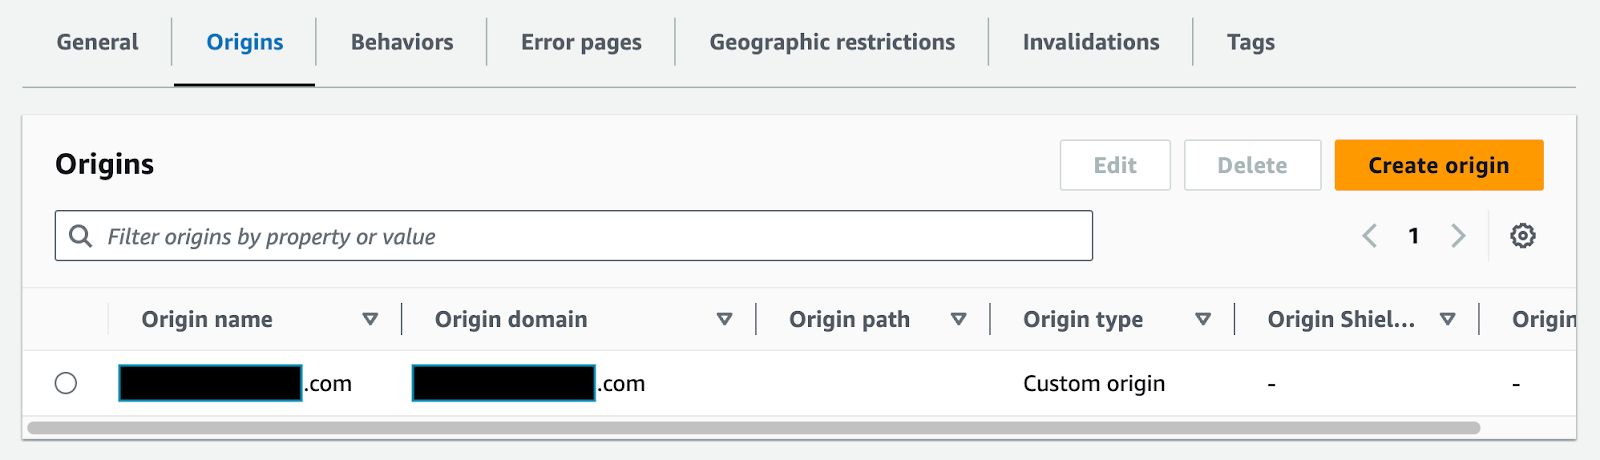The height and width of the screenshot is (460, 1600).
Task: Click the Delete button
Action: 1252,165
